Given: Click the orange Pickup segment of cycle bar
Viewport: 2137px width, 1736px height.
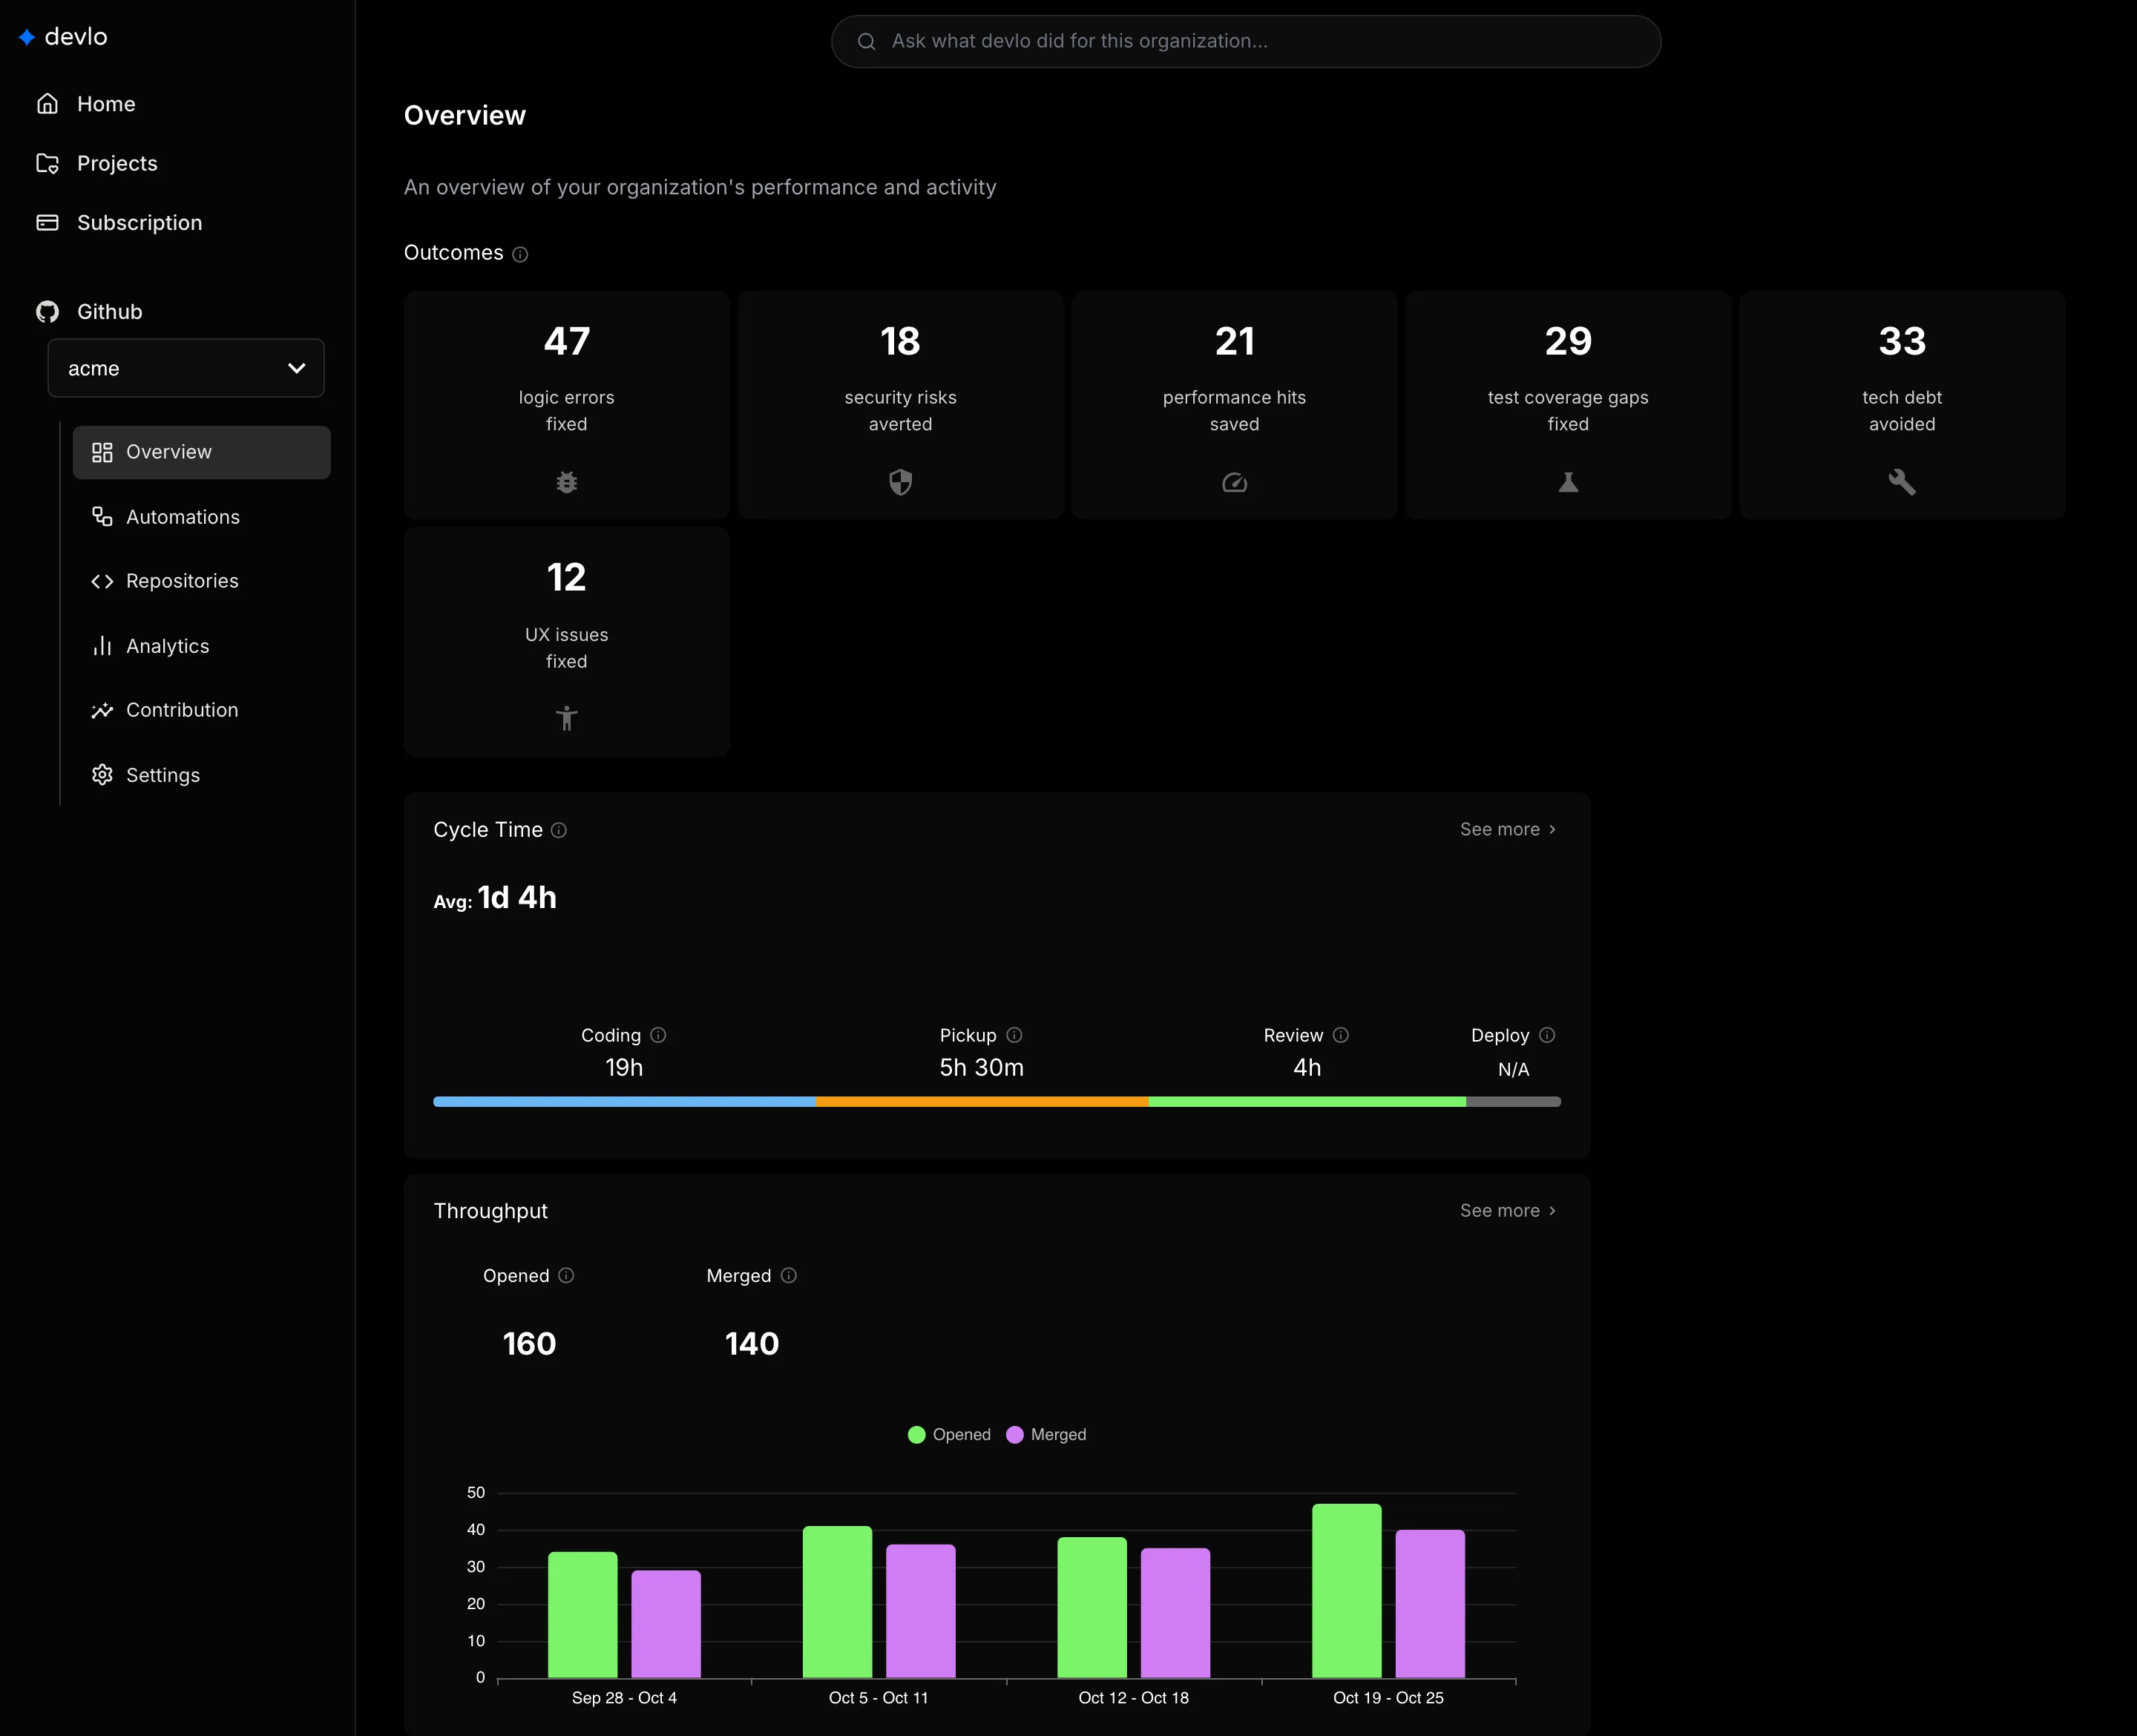Looking at the screenshot, I should tap(982, 1101).
